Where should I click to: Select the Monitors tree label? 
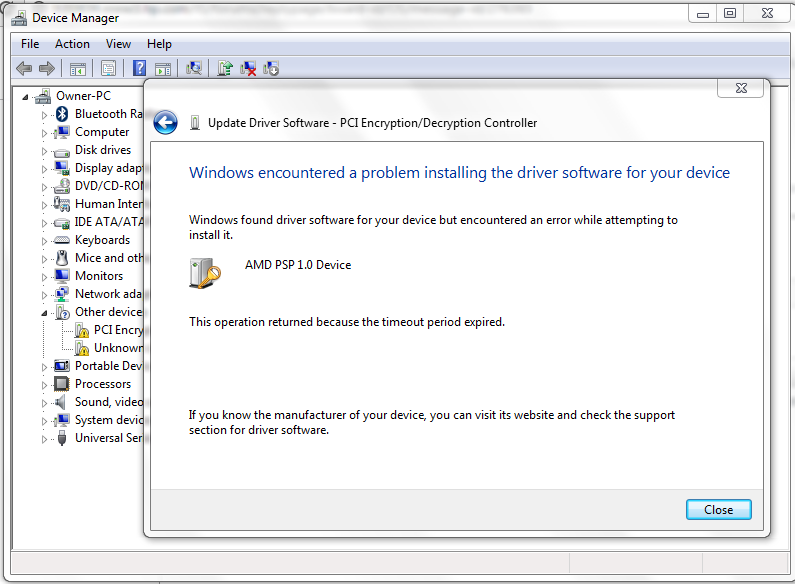pyautogui.click(x=99, y=276)
